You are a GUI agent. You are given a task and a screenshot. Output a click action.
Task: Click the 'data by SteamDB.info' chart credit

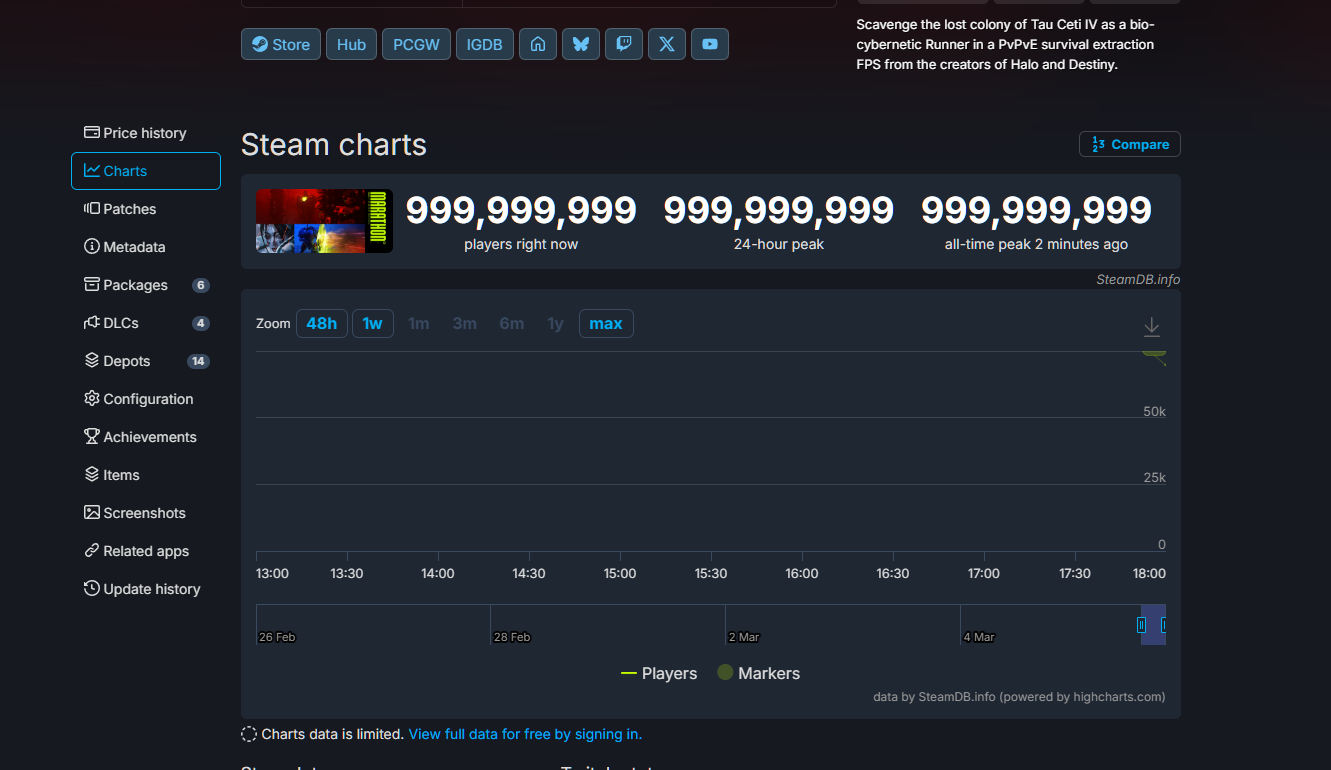(1019, 697)
